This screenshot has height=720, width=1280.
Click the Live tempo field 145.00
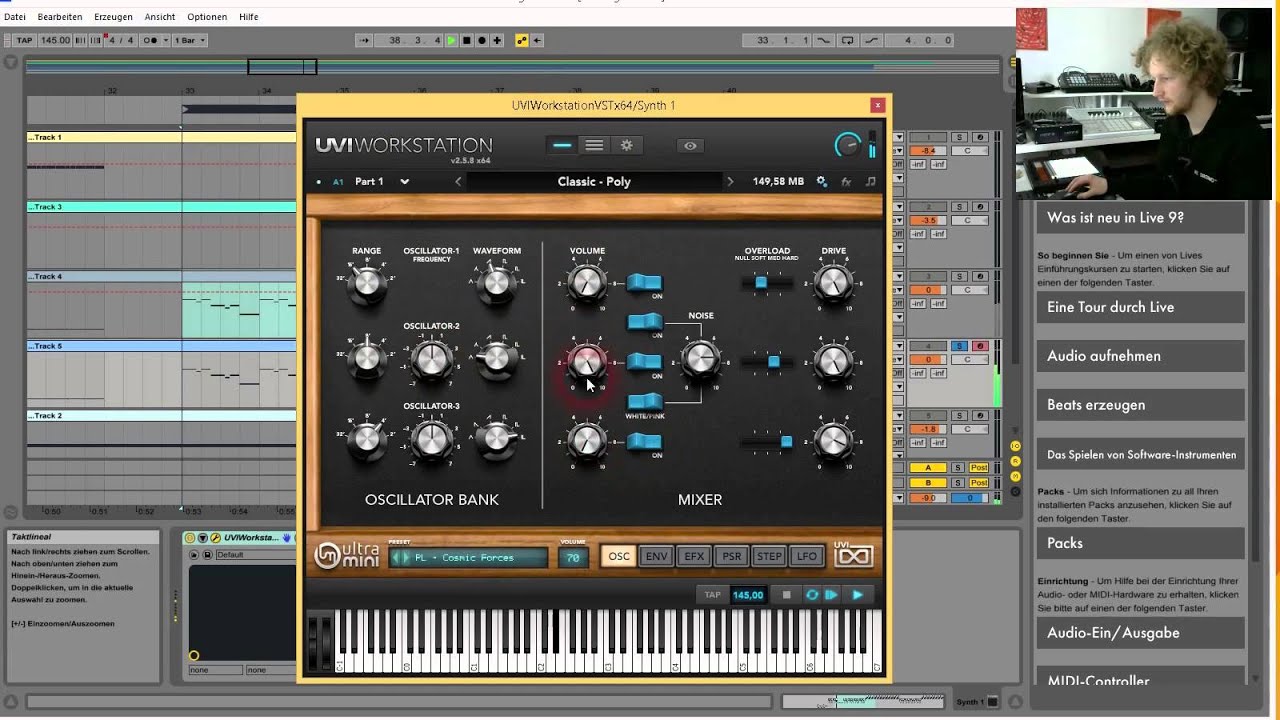tap(55, 40)
